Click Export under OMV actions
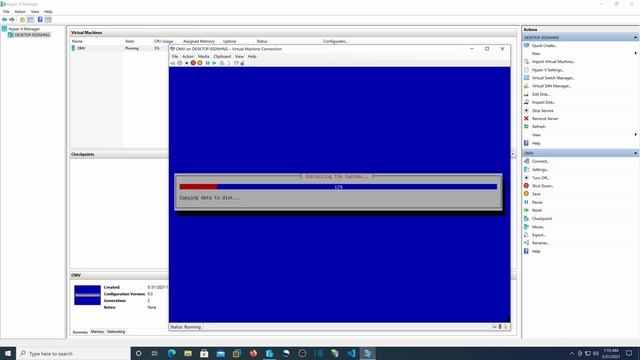The height and width of the screenshot is (360, 640). click(538, 235)
